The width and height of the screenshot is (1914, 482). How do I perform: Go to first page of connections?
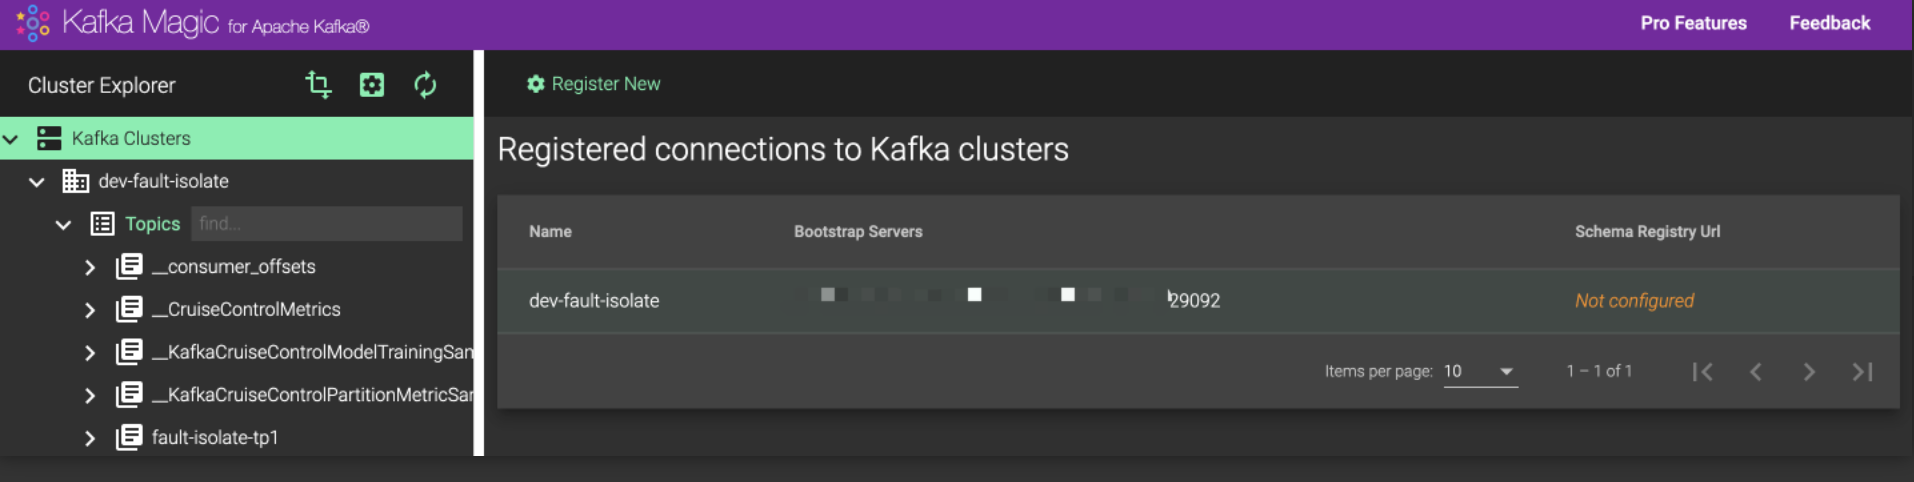1702,372
